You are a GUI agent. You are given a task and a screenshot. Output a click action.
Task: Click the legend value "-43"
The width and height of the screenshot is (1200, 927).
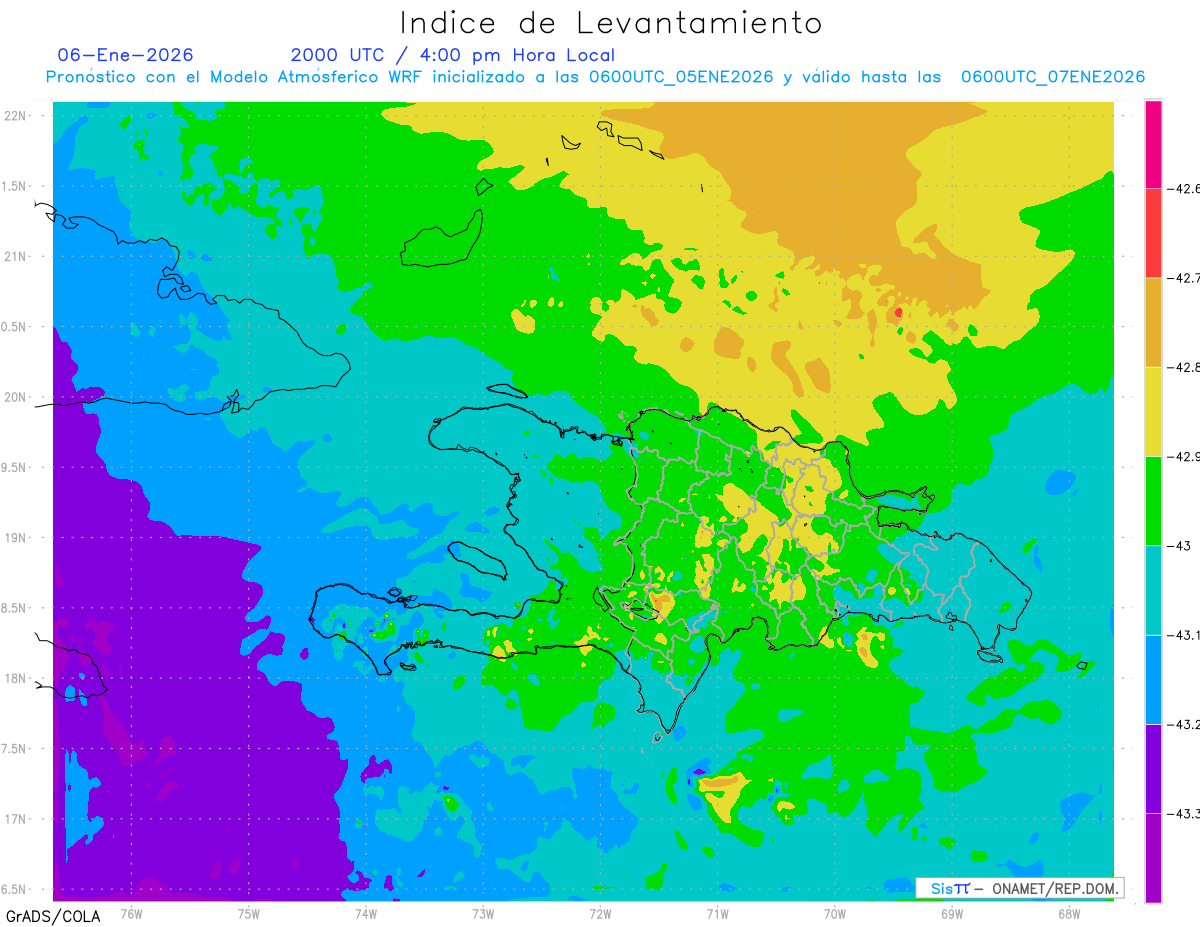pos(1179,545)
